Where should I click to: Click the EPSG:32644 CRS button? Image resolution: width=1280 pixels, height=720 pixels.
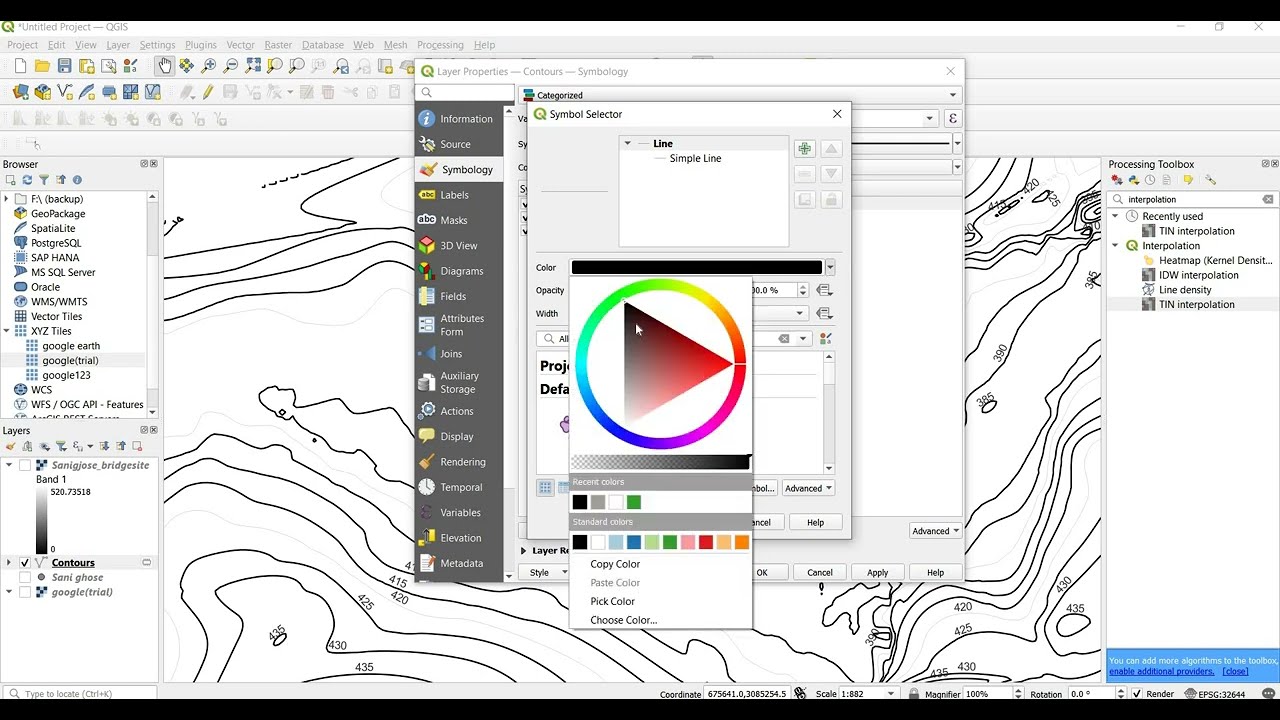(1214, 694)
